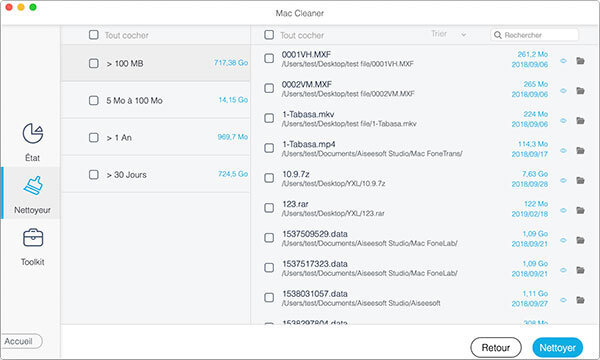Viewport: 600px width, 360px height.
Task: Open folder of 1538031057.data
Action: tap(580, 300)
